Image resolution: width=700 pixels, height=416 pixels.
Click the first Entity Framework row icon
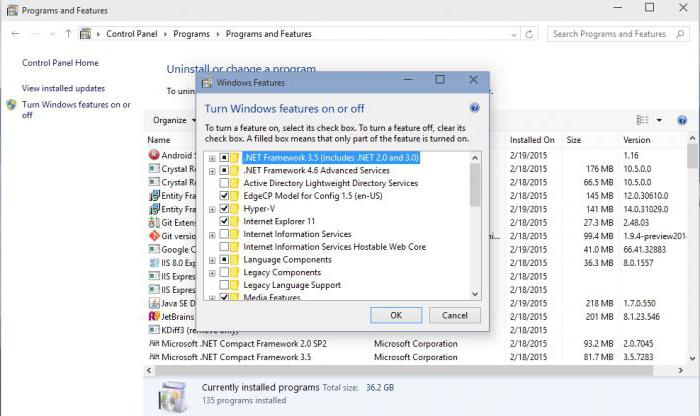[154, 196]
